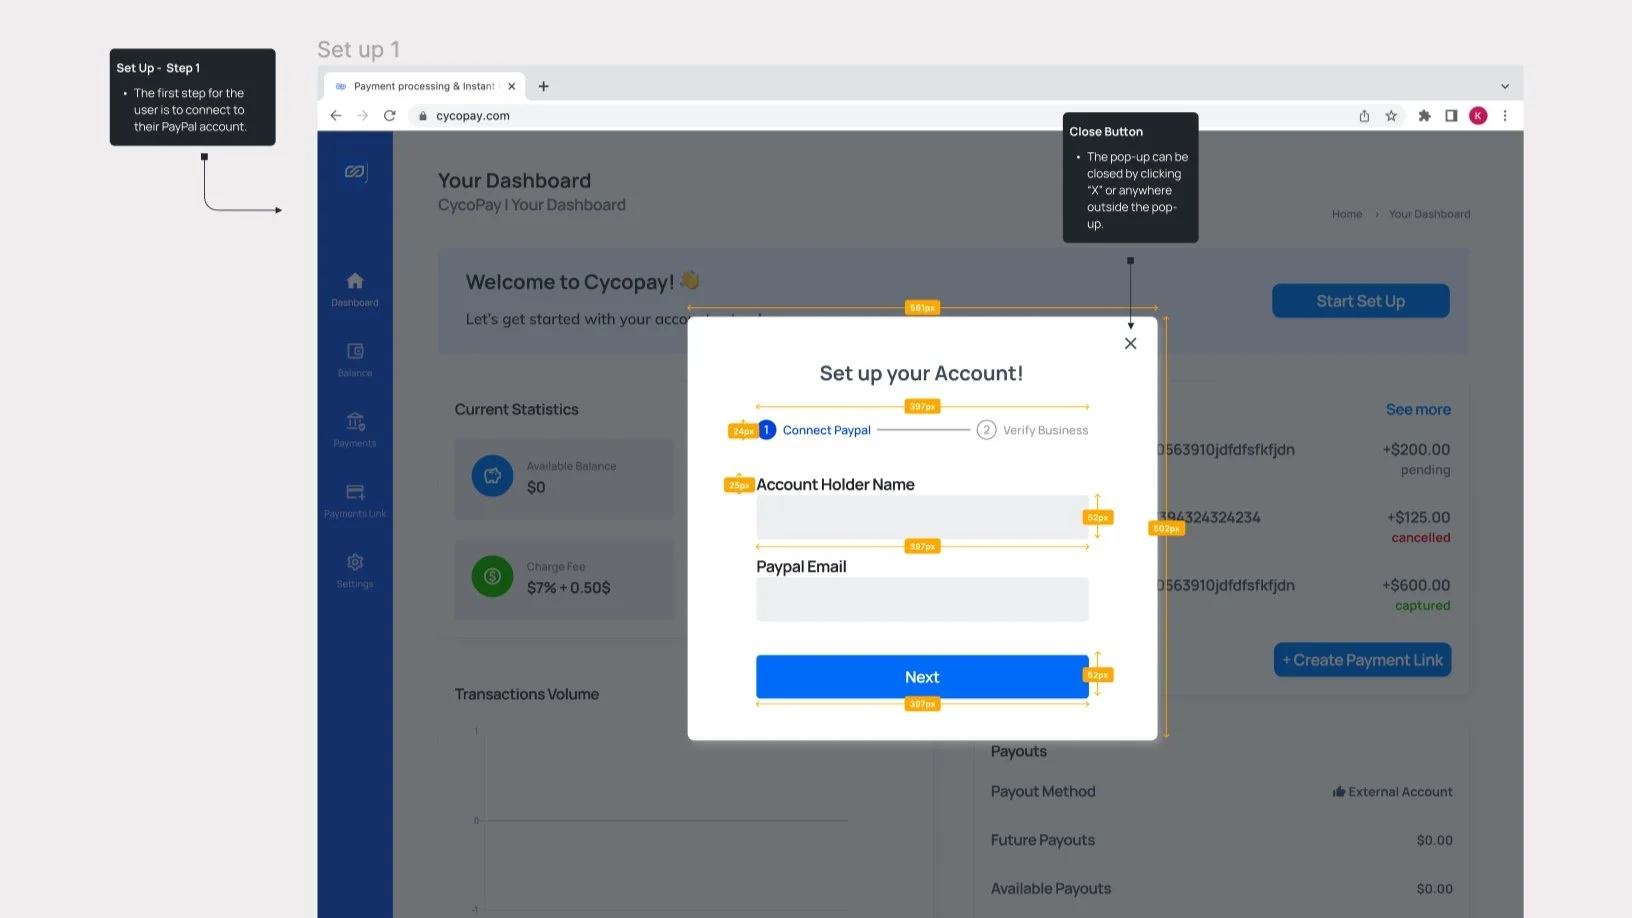Click the Current Statistics heading
Screen dimensions: 1632x918
tap(517, 410)
